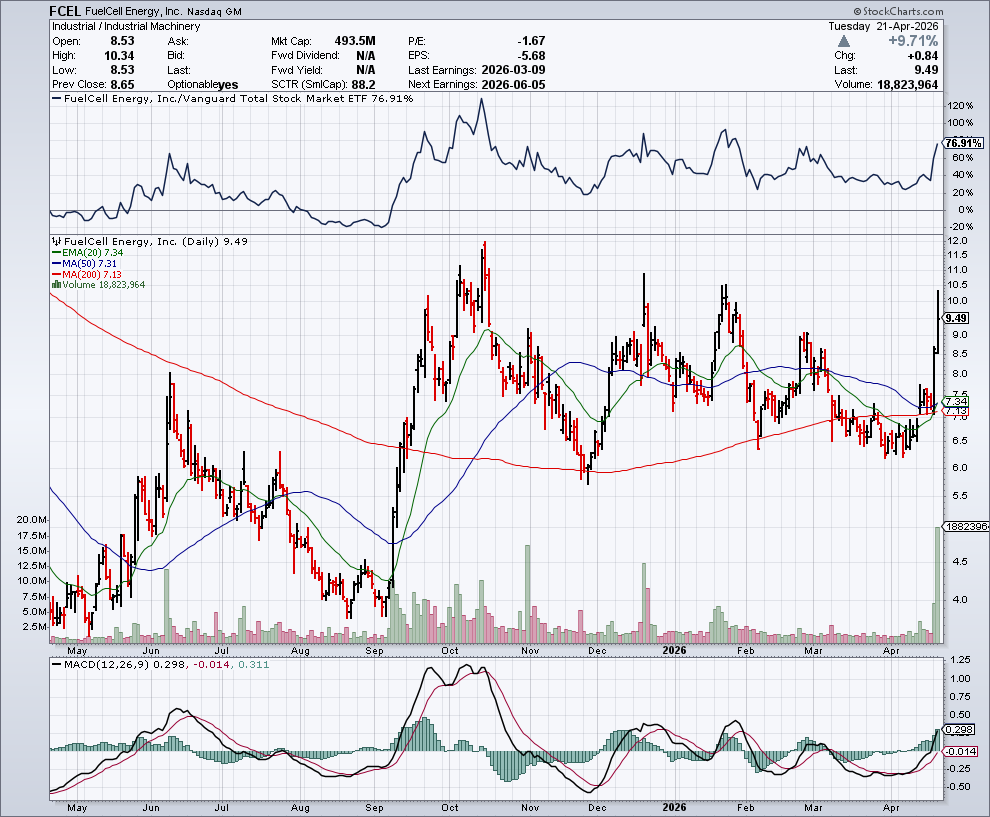
Task: Click the 7.34 EMA price tag on axis
Action: [x=957, y=400]
